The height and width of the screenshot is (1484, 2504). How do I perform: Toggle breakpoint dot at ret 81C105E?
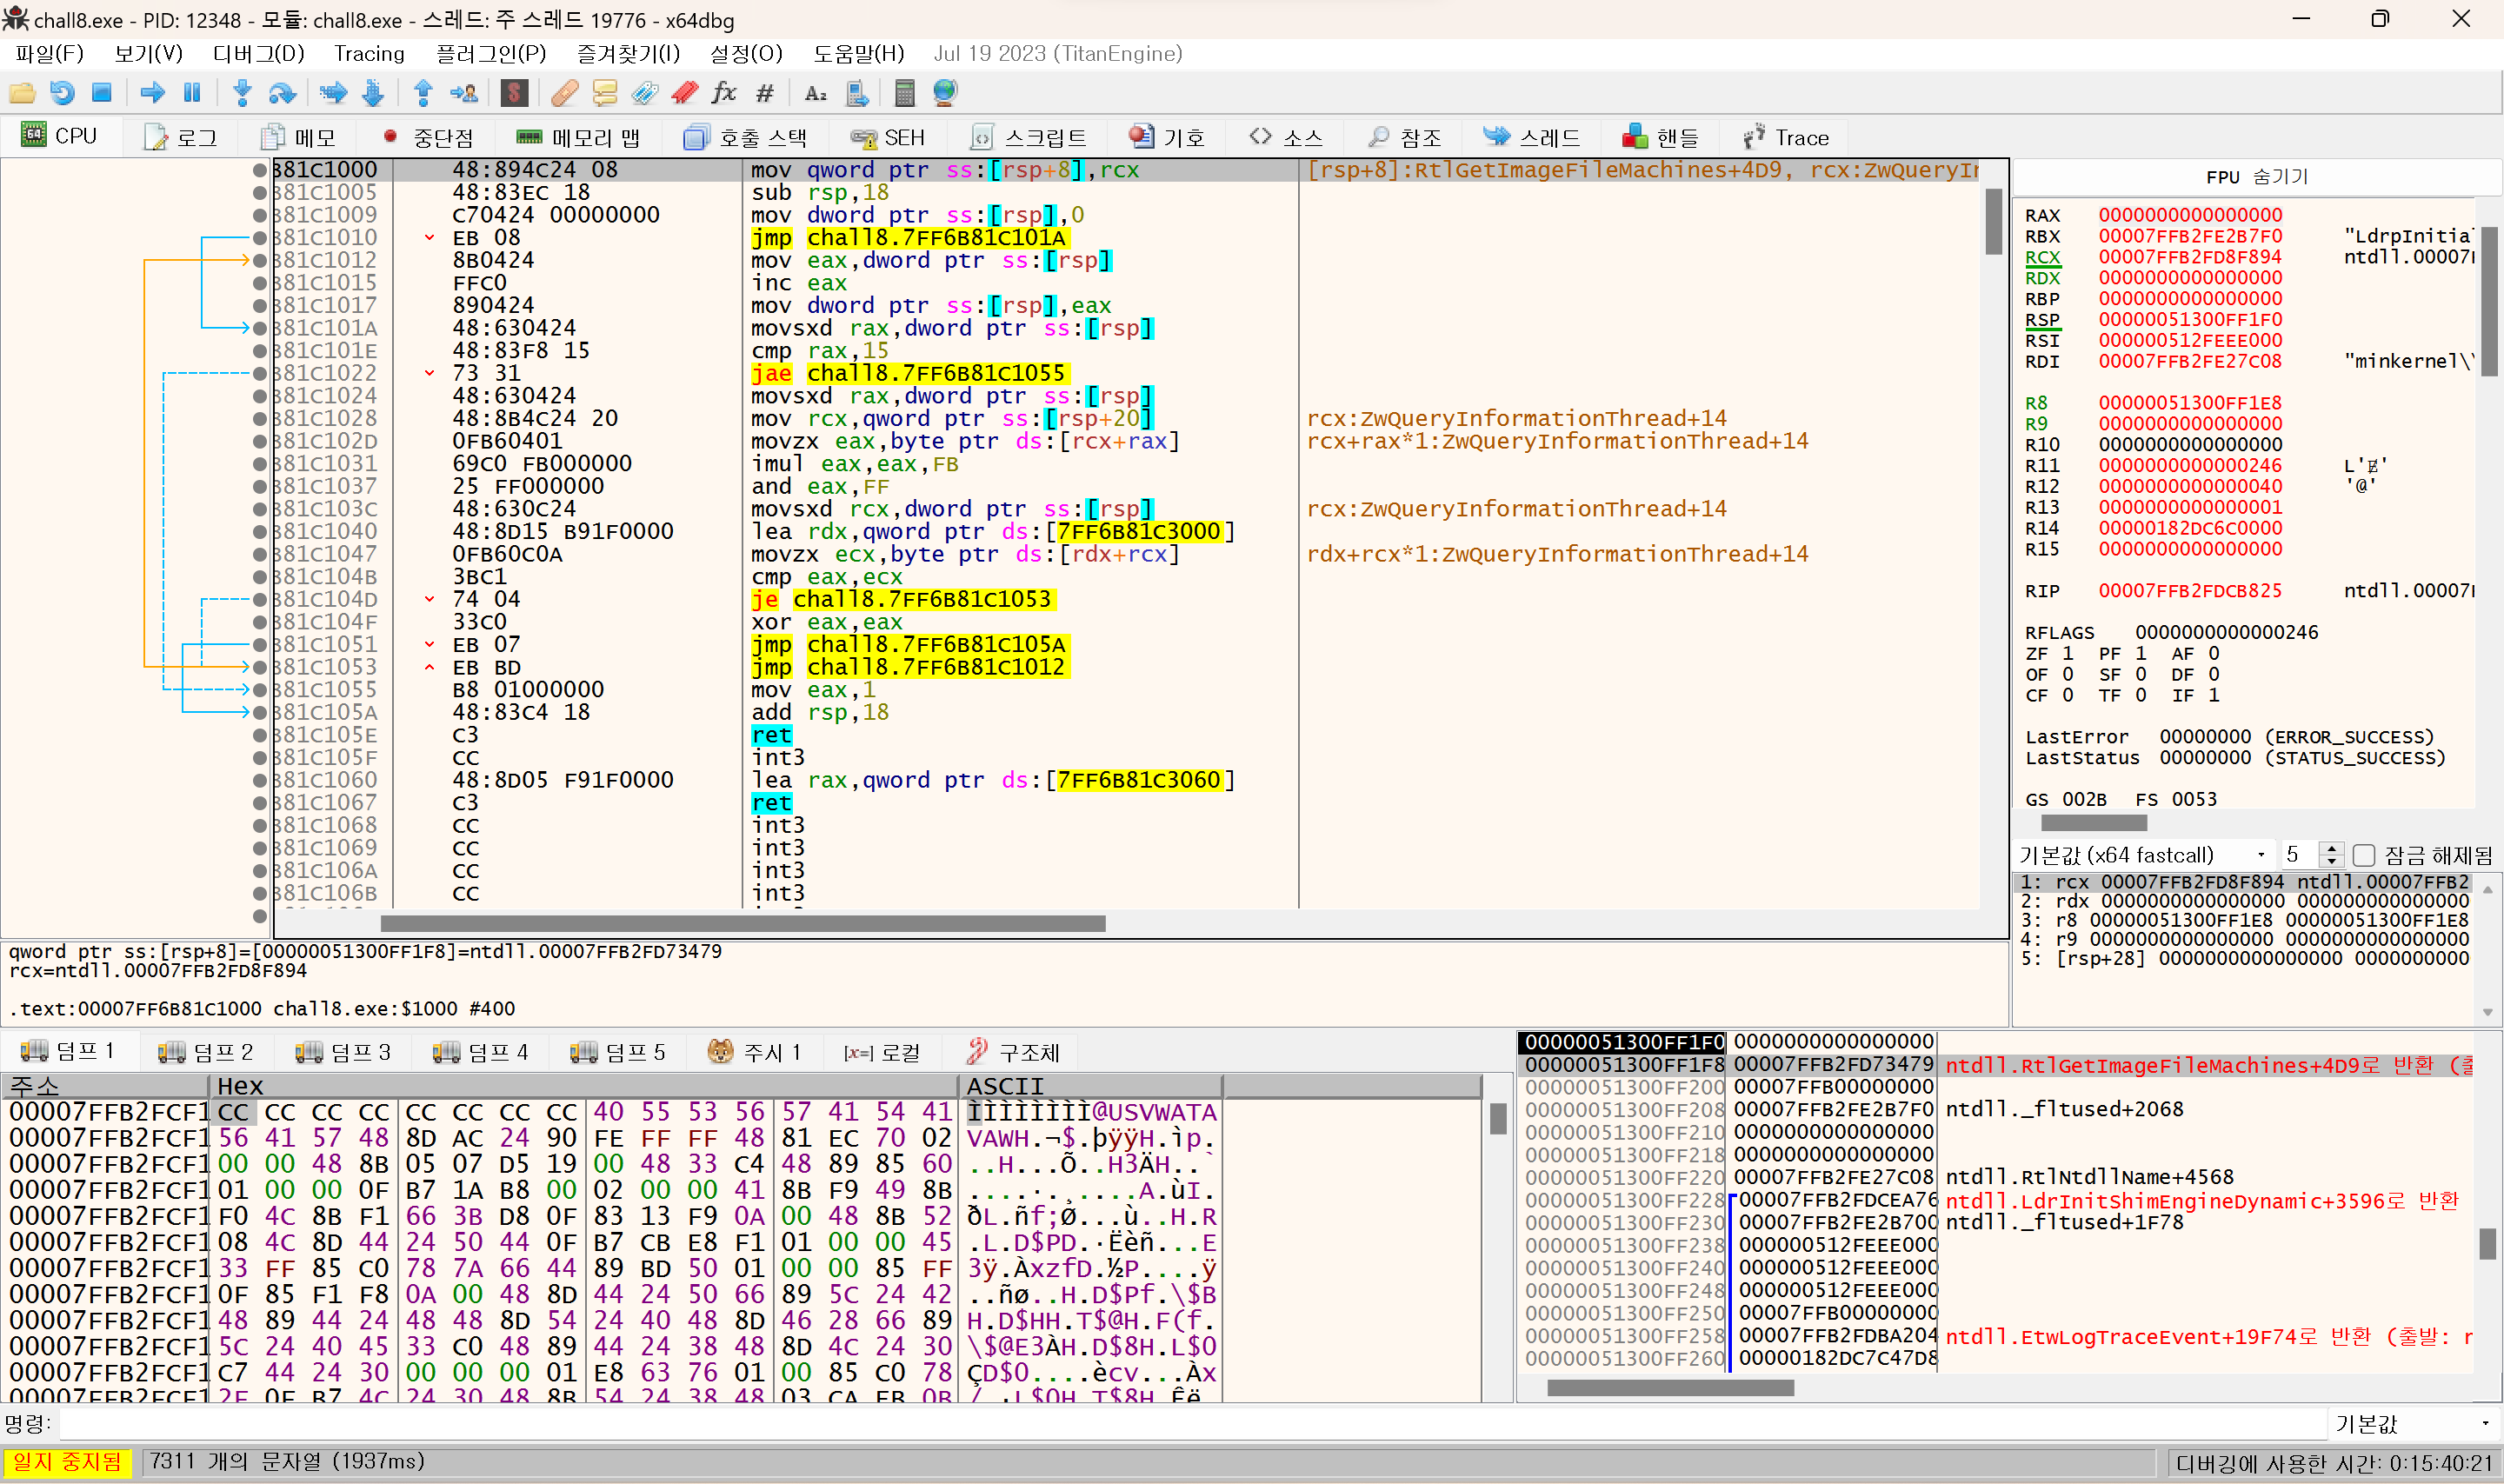click(x=260, y=735)
